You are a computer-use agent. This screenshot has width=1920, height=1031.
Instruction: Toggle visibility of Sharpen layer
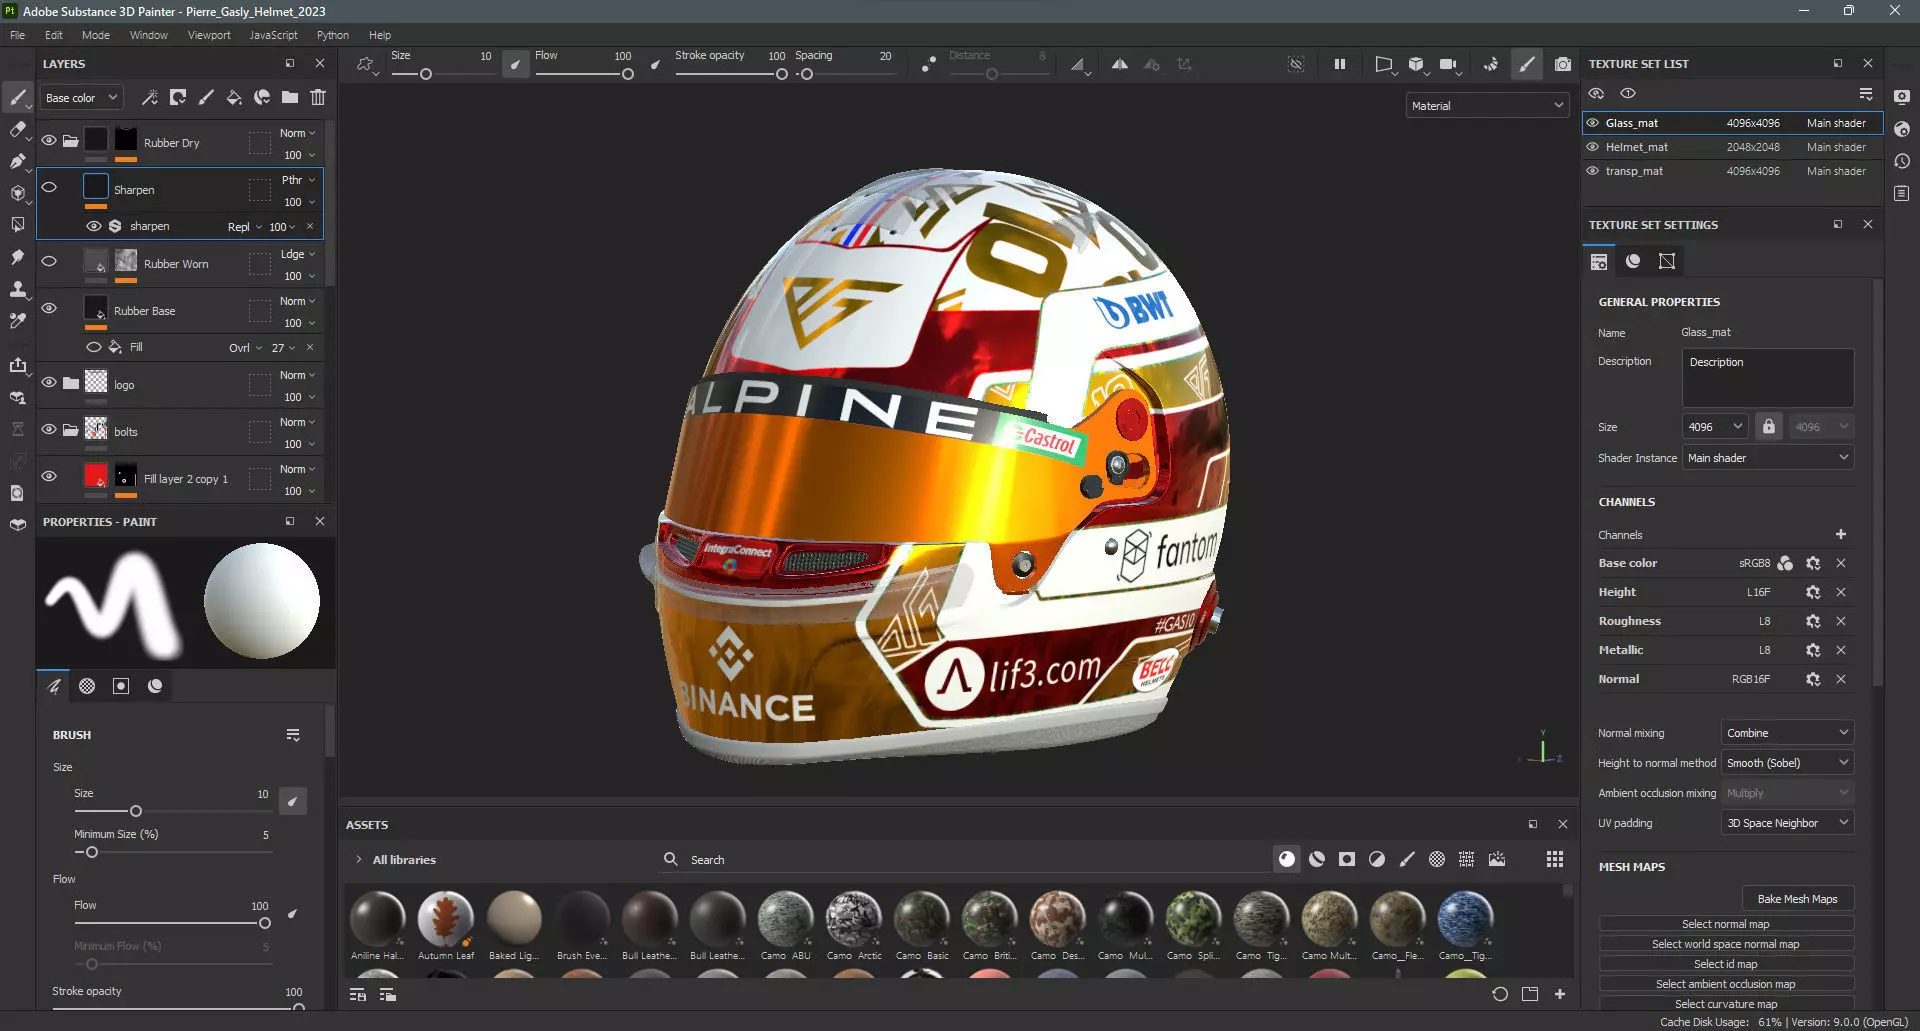coord(49,187)
